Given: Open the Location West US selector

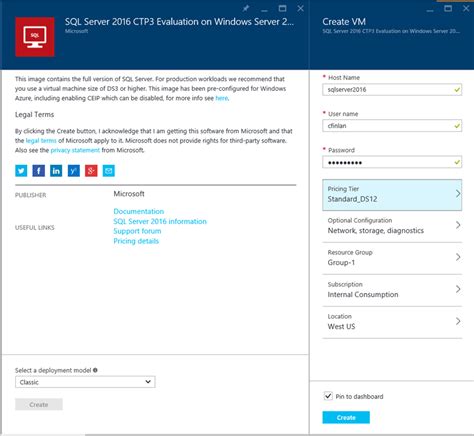Looking at the screenshot, I should 392,322.
